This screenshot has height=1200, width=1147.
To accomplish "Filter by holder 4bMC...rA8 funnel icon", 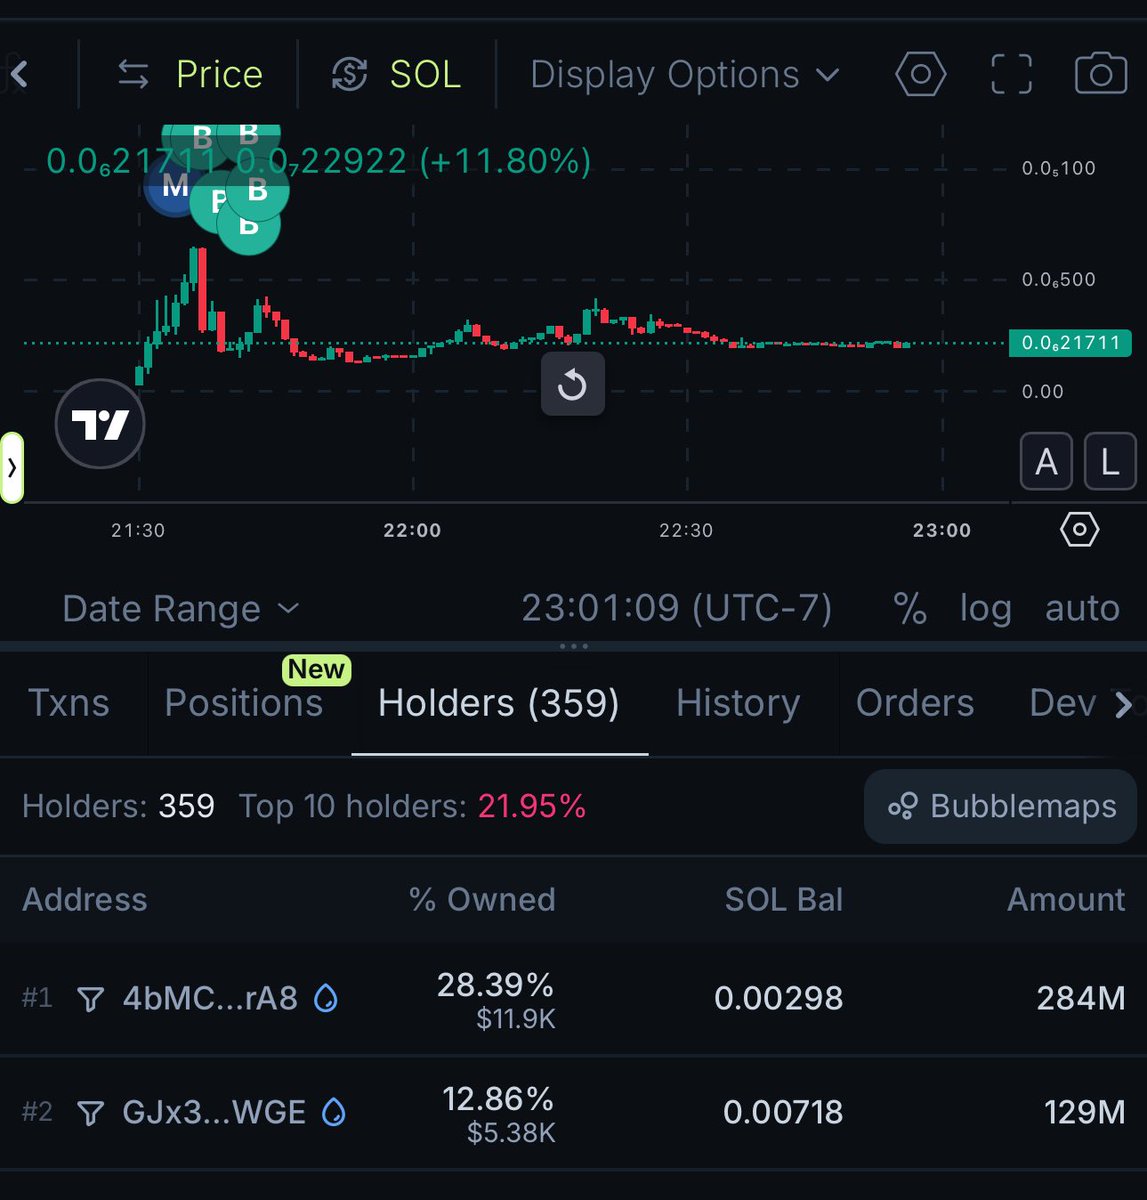I will [91, 998].
